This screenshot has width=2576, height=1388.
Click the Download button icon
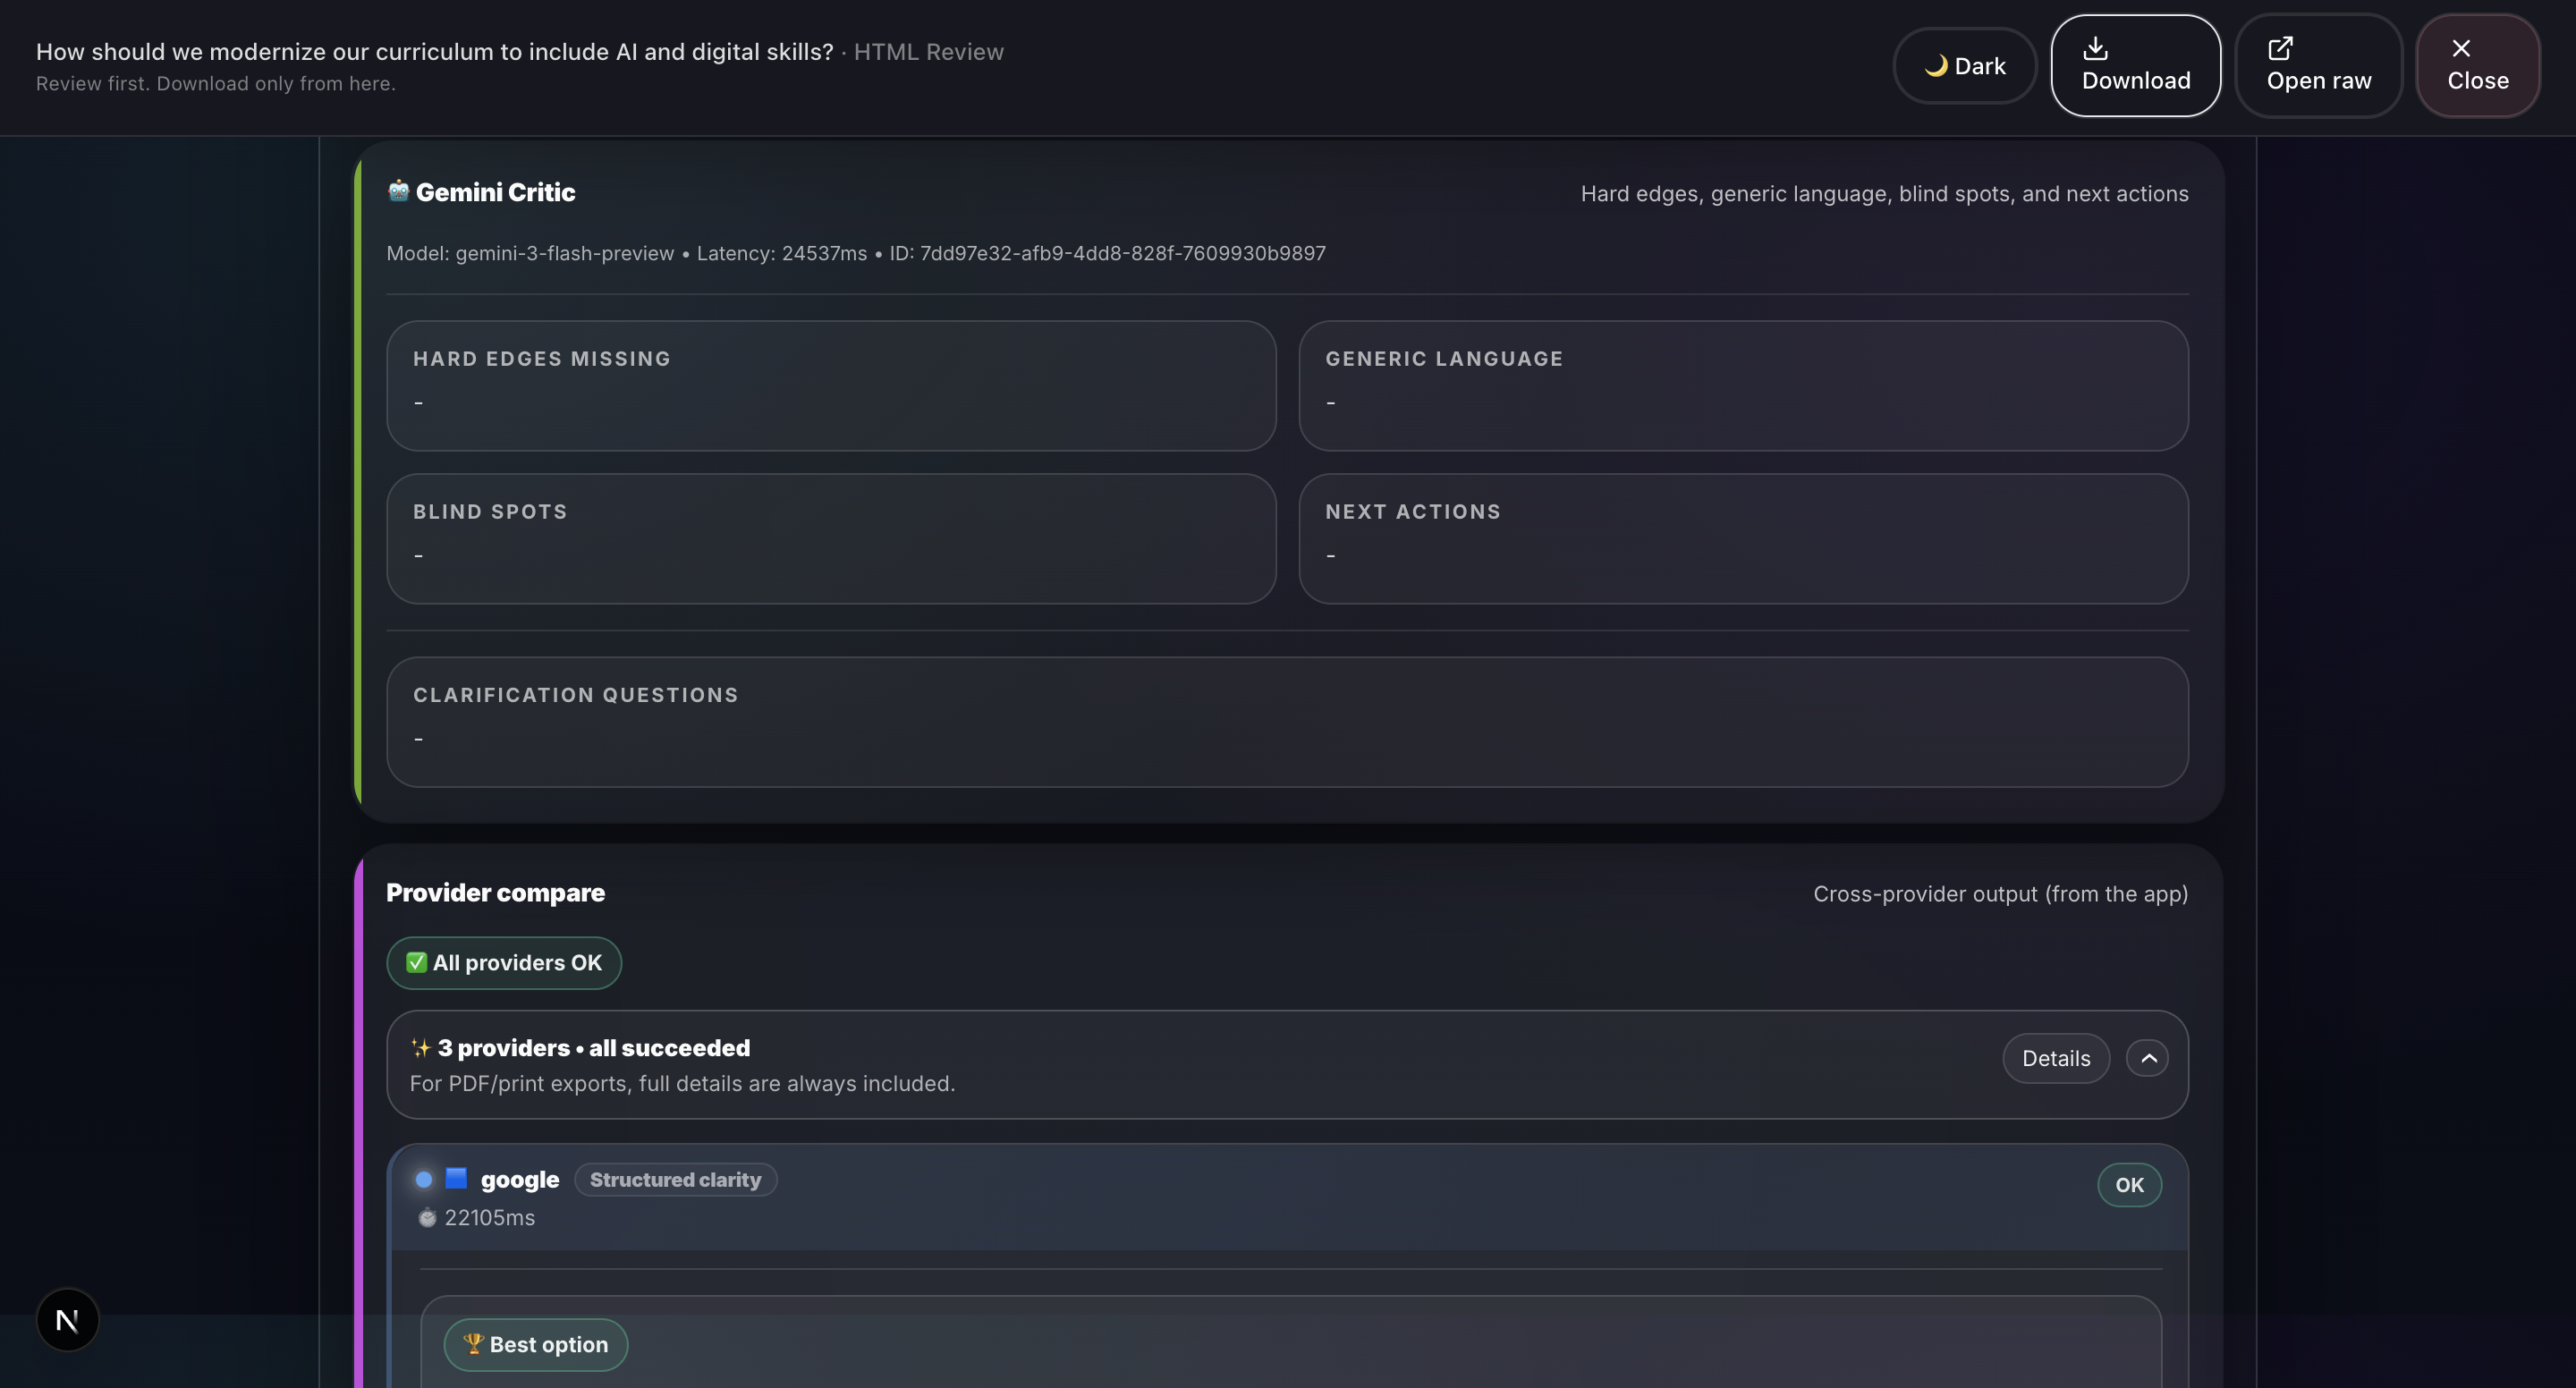[x=2095, y=48]
